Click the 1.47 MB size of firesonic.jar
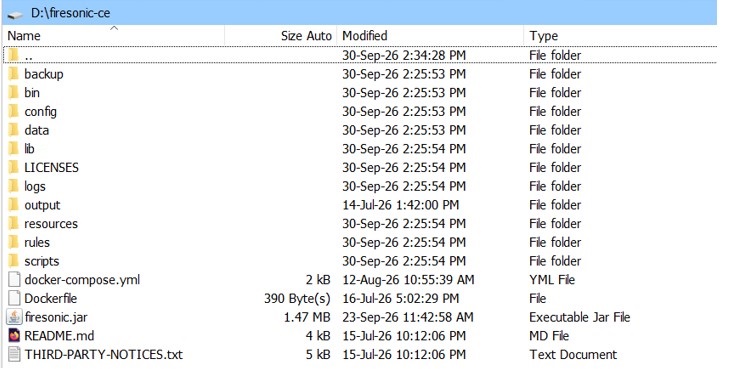 pos(307,316)
